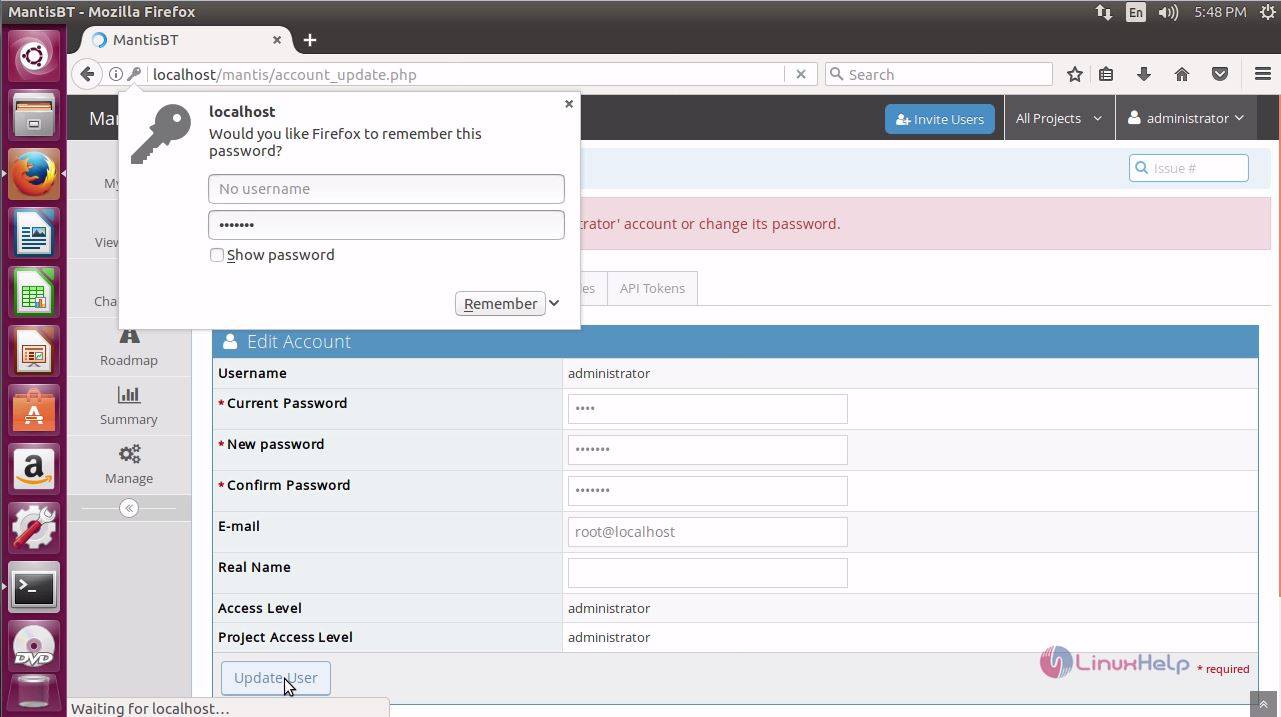Click the Real Name field
The height and width of the screenshot is (717, 1281).
(x=707, y=572)
